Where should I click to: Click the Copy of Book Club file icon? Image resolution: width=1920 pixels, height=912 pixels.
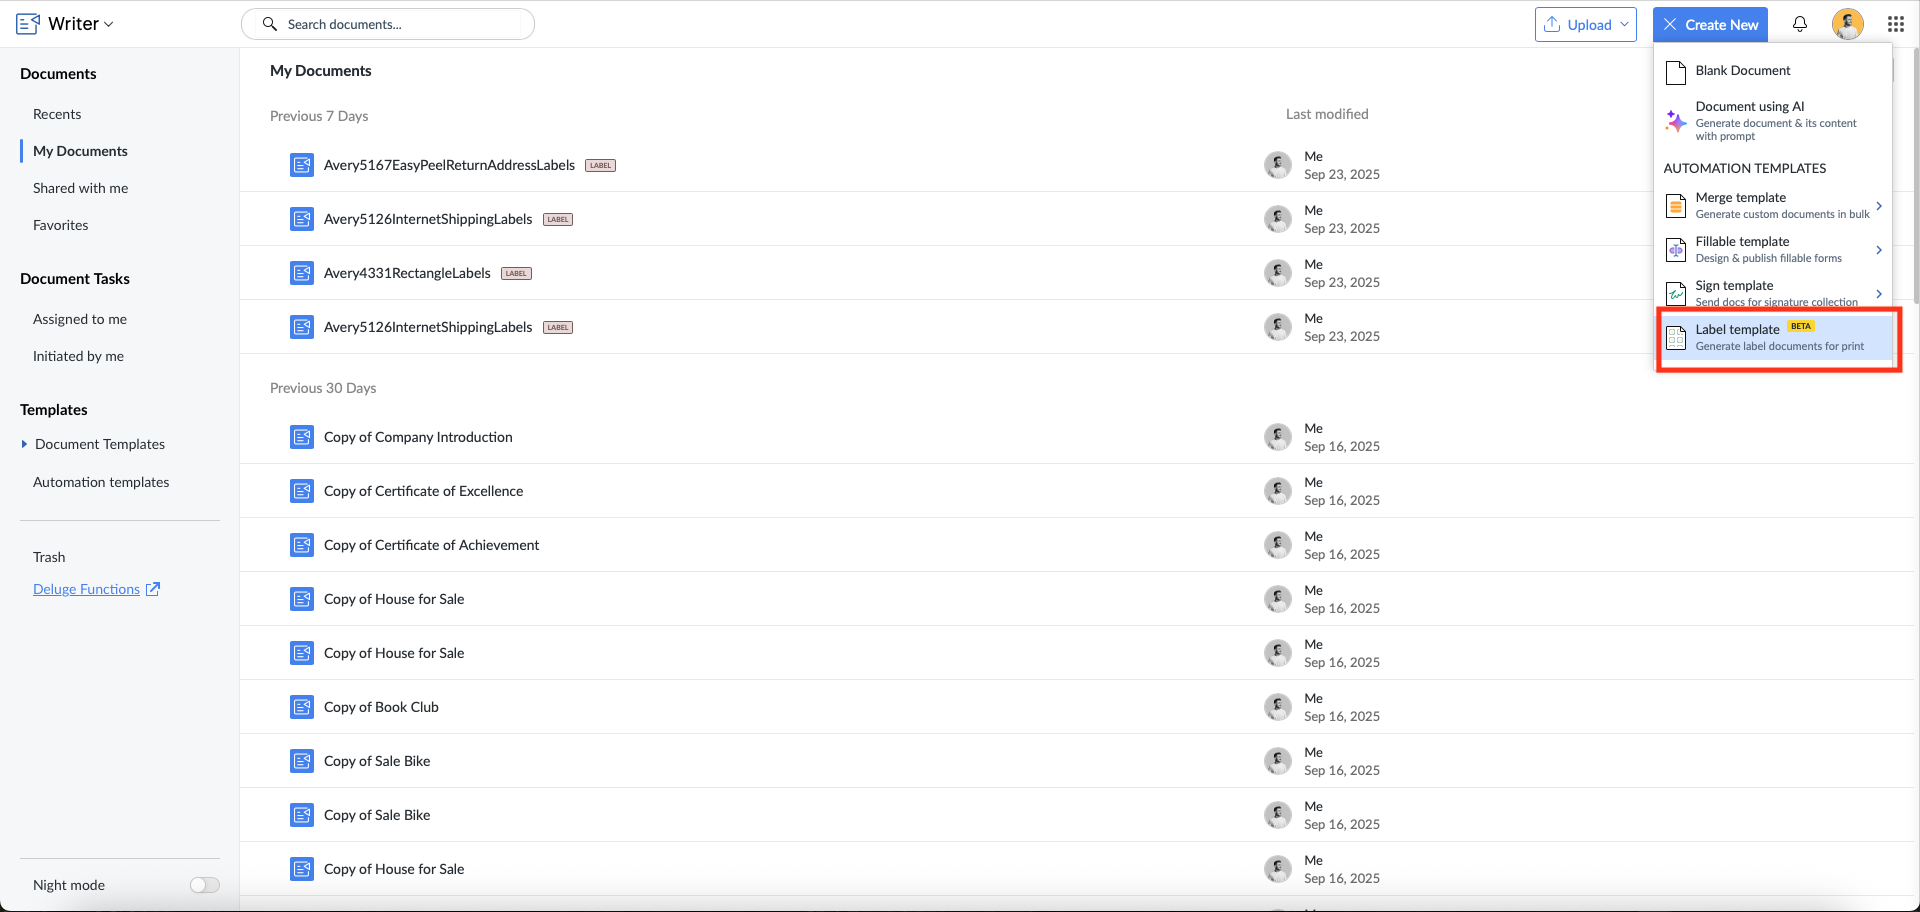[x=302, y=707]
